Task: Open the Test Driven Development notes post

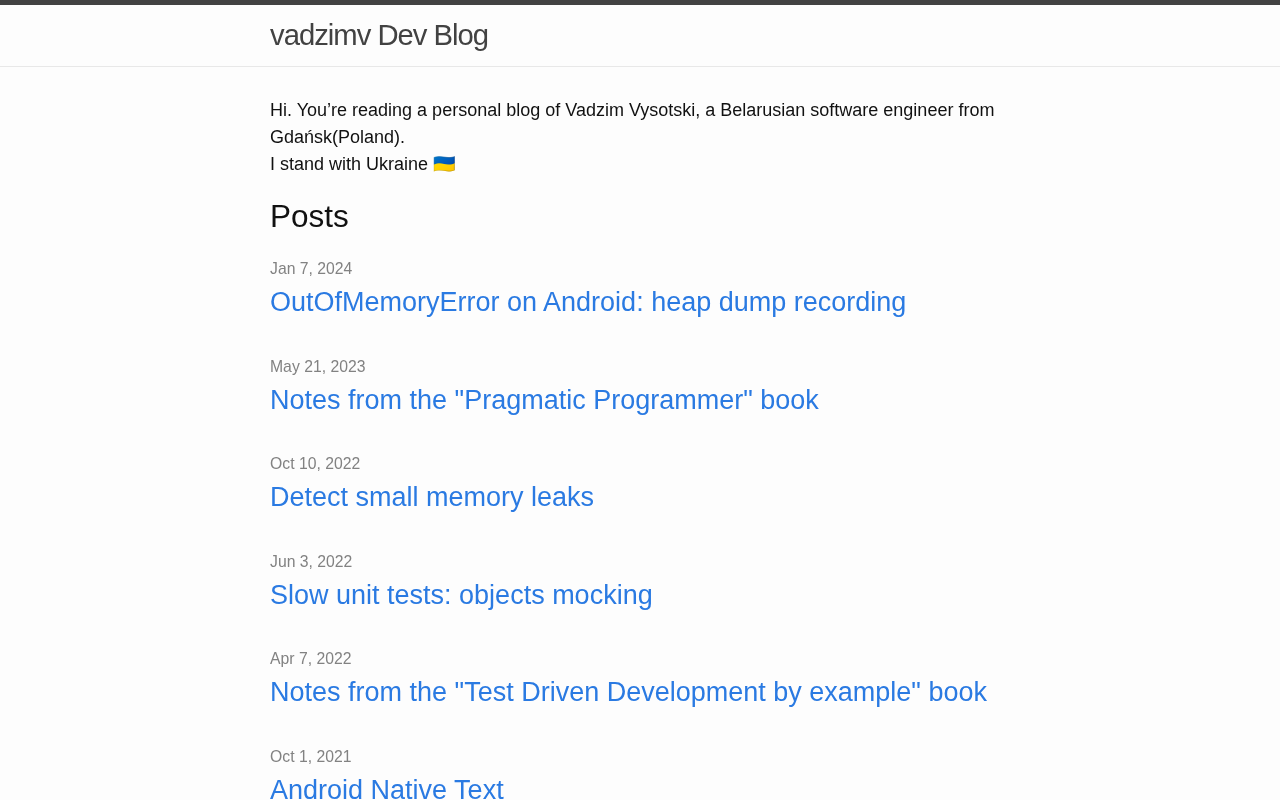Action: 628,692
